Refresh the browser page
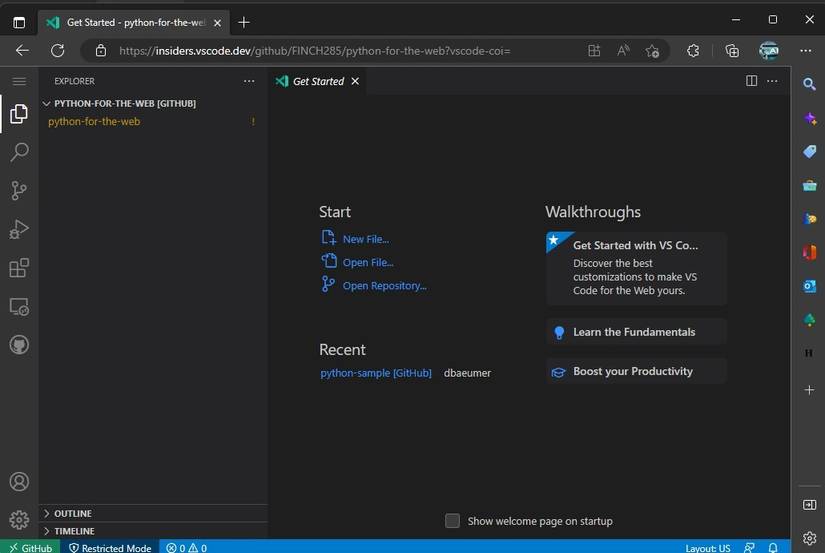Viewport: 825px width, 553px height. pos(57,51)
